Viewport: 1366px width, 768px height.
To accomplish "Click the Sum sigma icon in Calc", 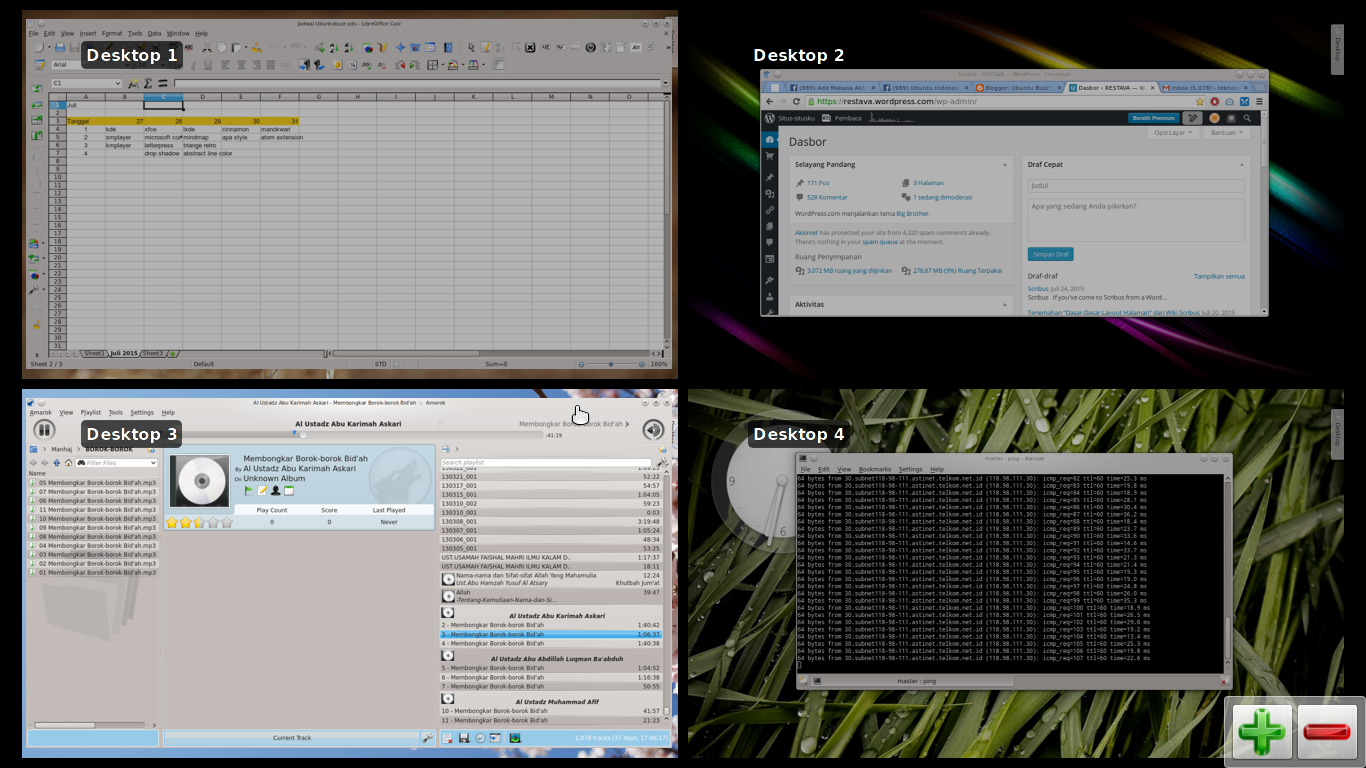I will point(148,83).
